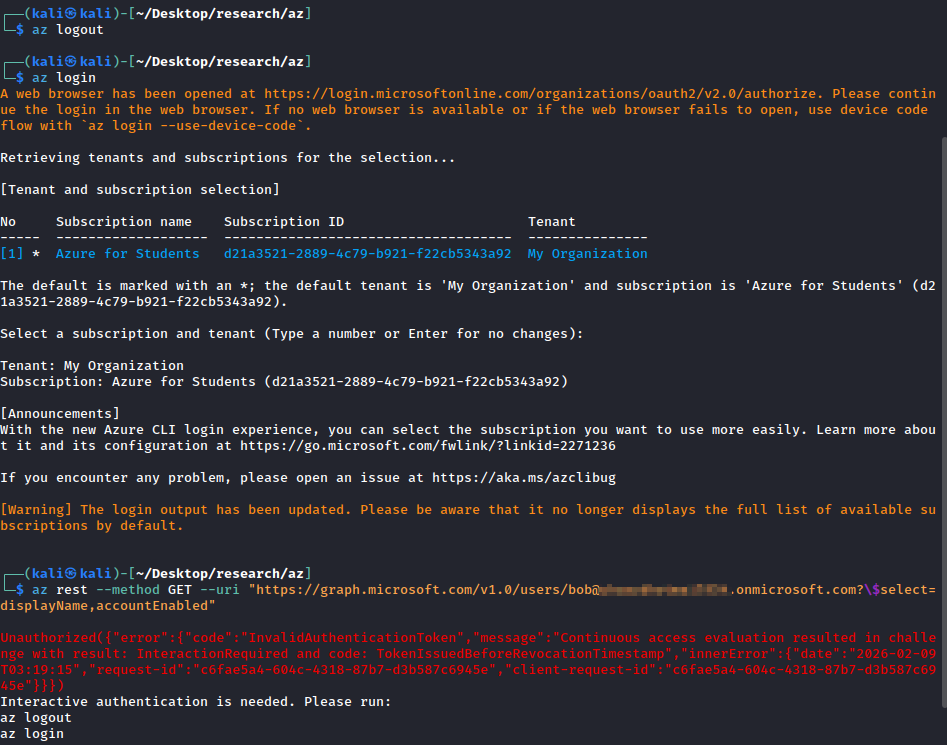Click 'Azure for Students' in the table row
Image resolution: width=947 pixels, height=745 pixels.
127,254
